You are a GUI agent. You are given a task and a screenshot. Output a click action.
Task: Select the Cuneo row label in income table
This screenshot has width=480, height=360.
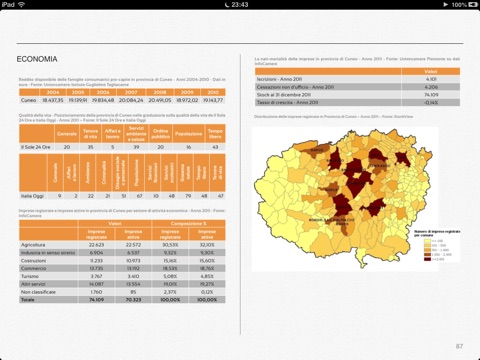click(28, 100)
